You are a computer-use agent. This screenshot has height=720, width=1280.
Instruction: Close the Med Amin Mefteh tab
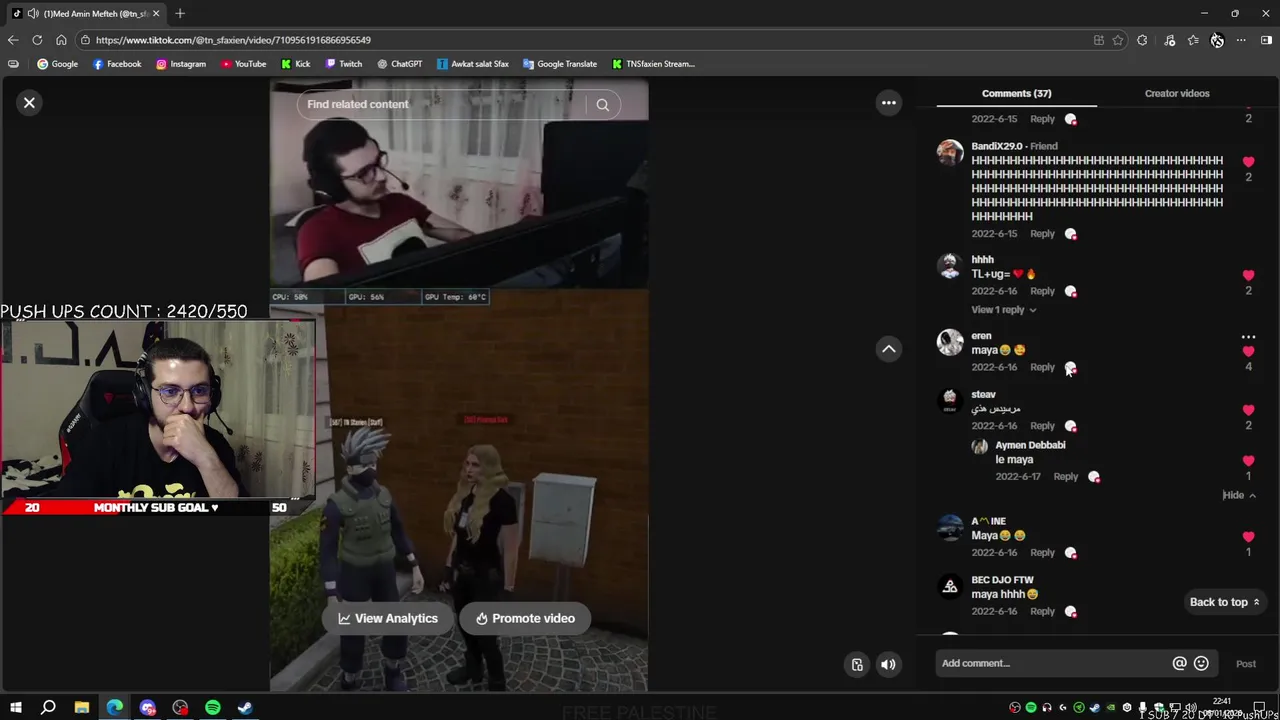click(156, 13)
